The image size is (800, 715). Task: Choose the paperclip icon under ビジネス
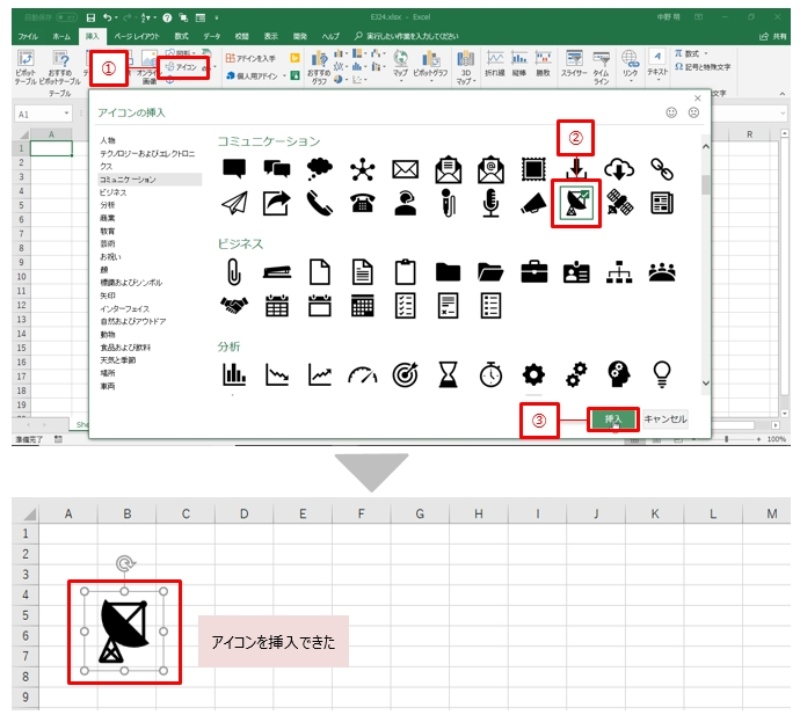coord(234,270)
